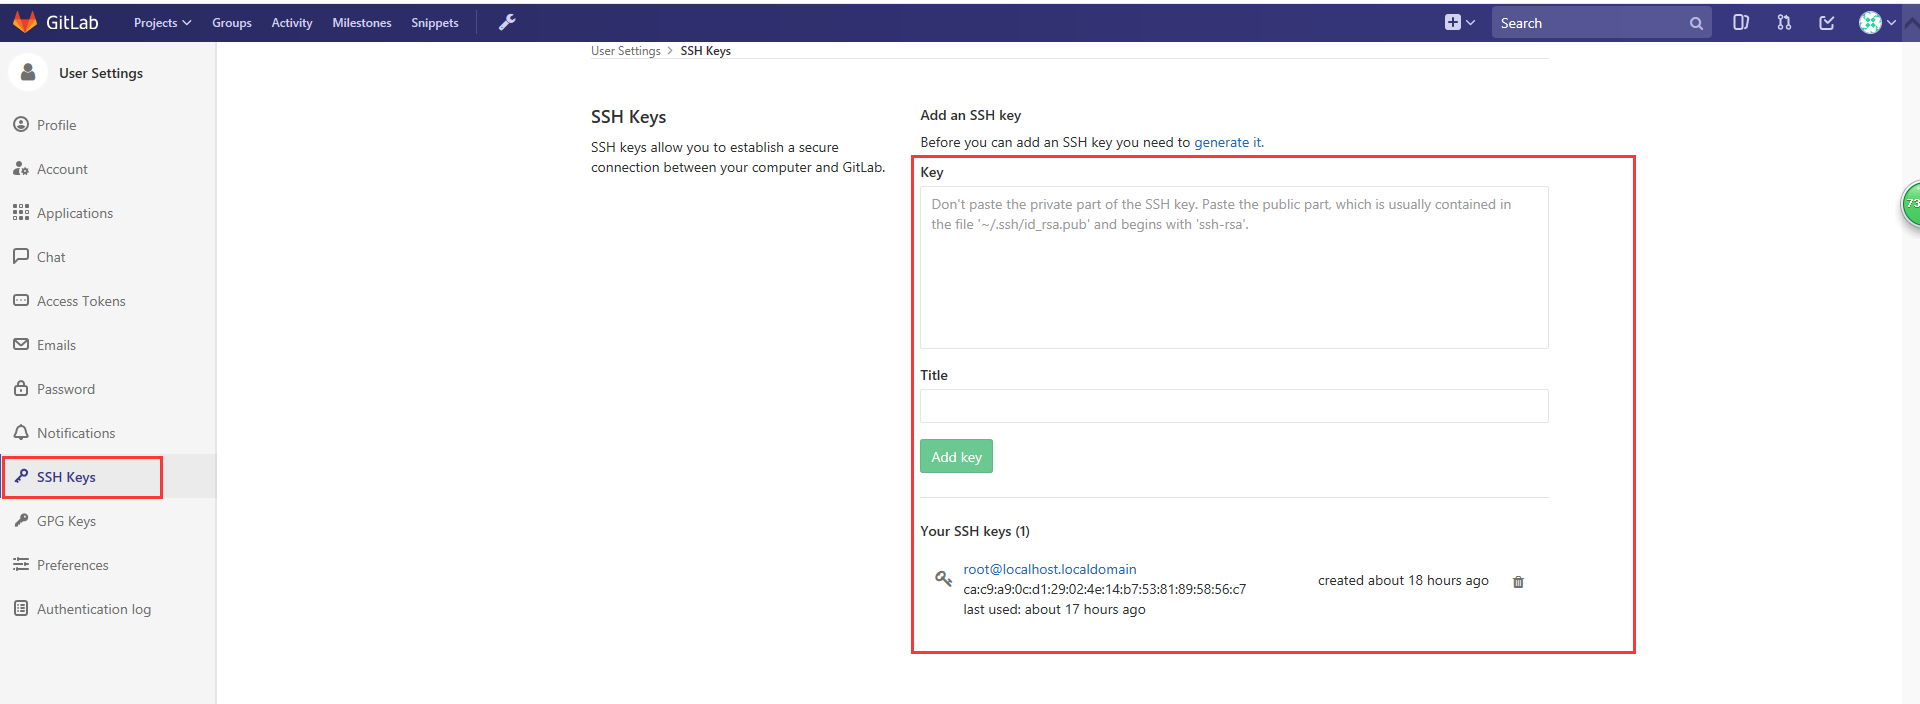Click 'created about 18 hours ago' text

[x=1403, y=580]
